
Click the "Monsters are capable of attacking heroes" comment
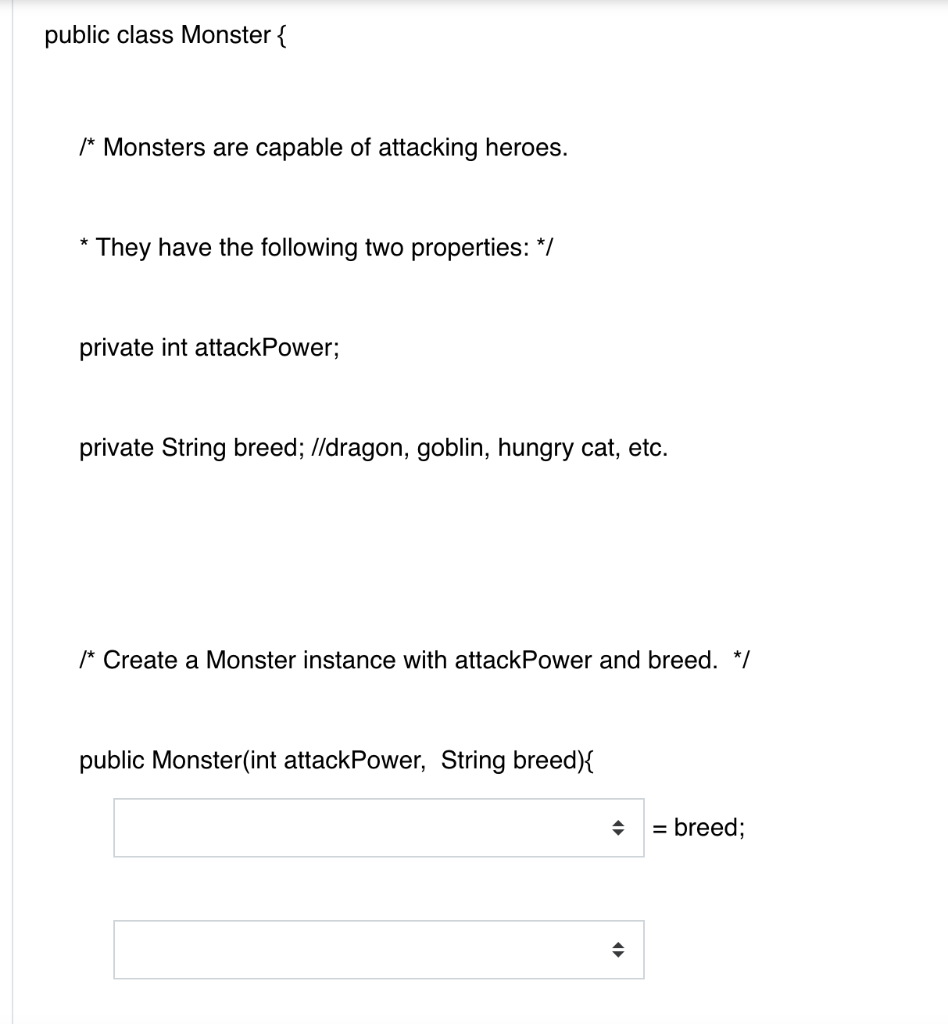point(323,147)
